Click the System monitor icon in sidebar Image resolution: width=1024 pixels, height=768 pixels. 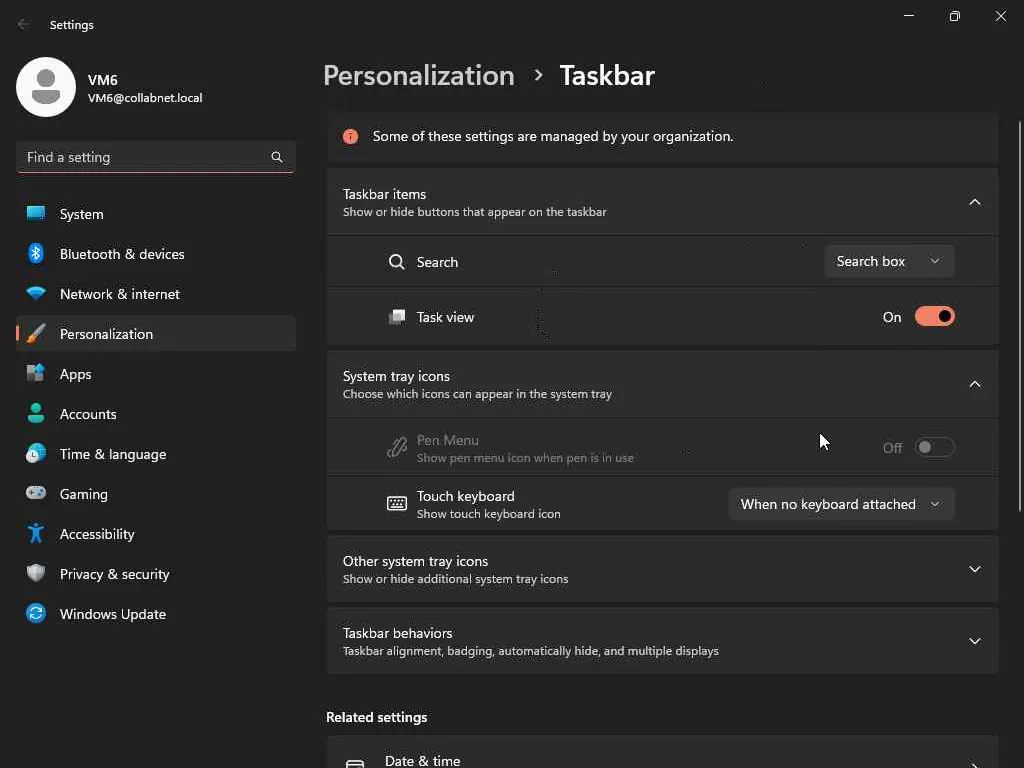36,214
